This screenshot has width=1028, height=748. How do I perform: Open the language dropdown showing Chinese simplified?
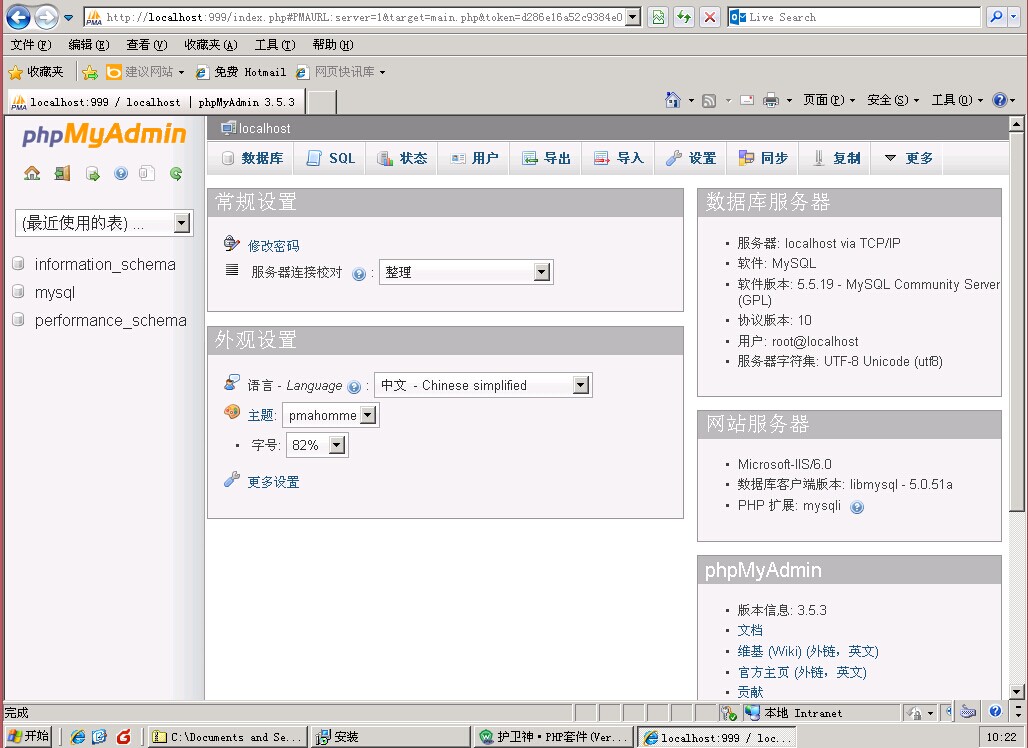coord(483,385)
